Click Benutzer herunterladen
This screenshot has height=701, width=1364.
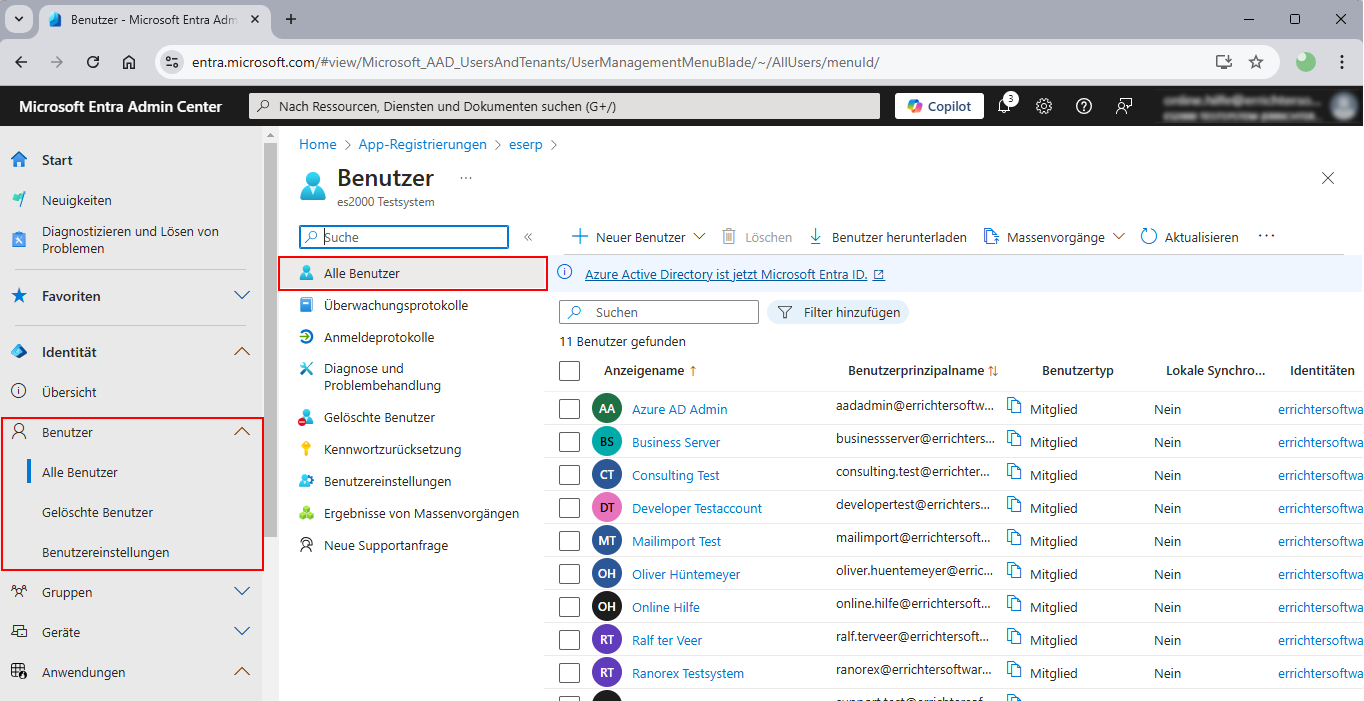(887, 237)
